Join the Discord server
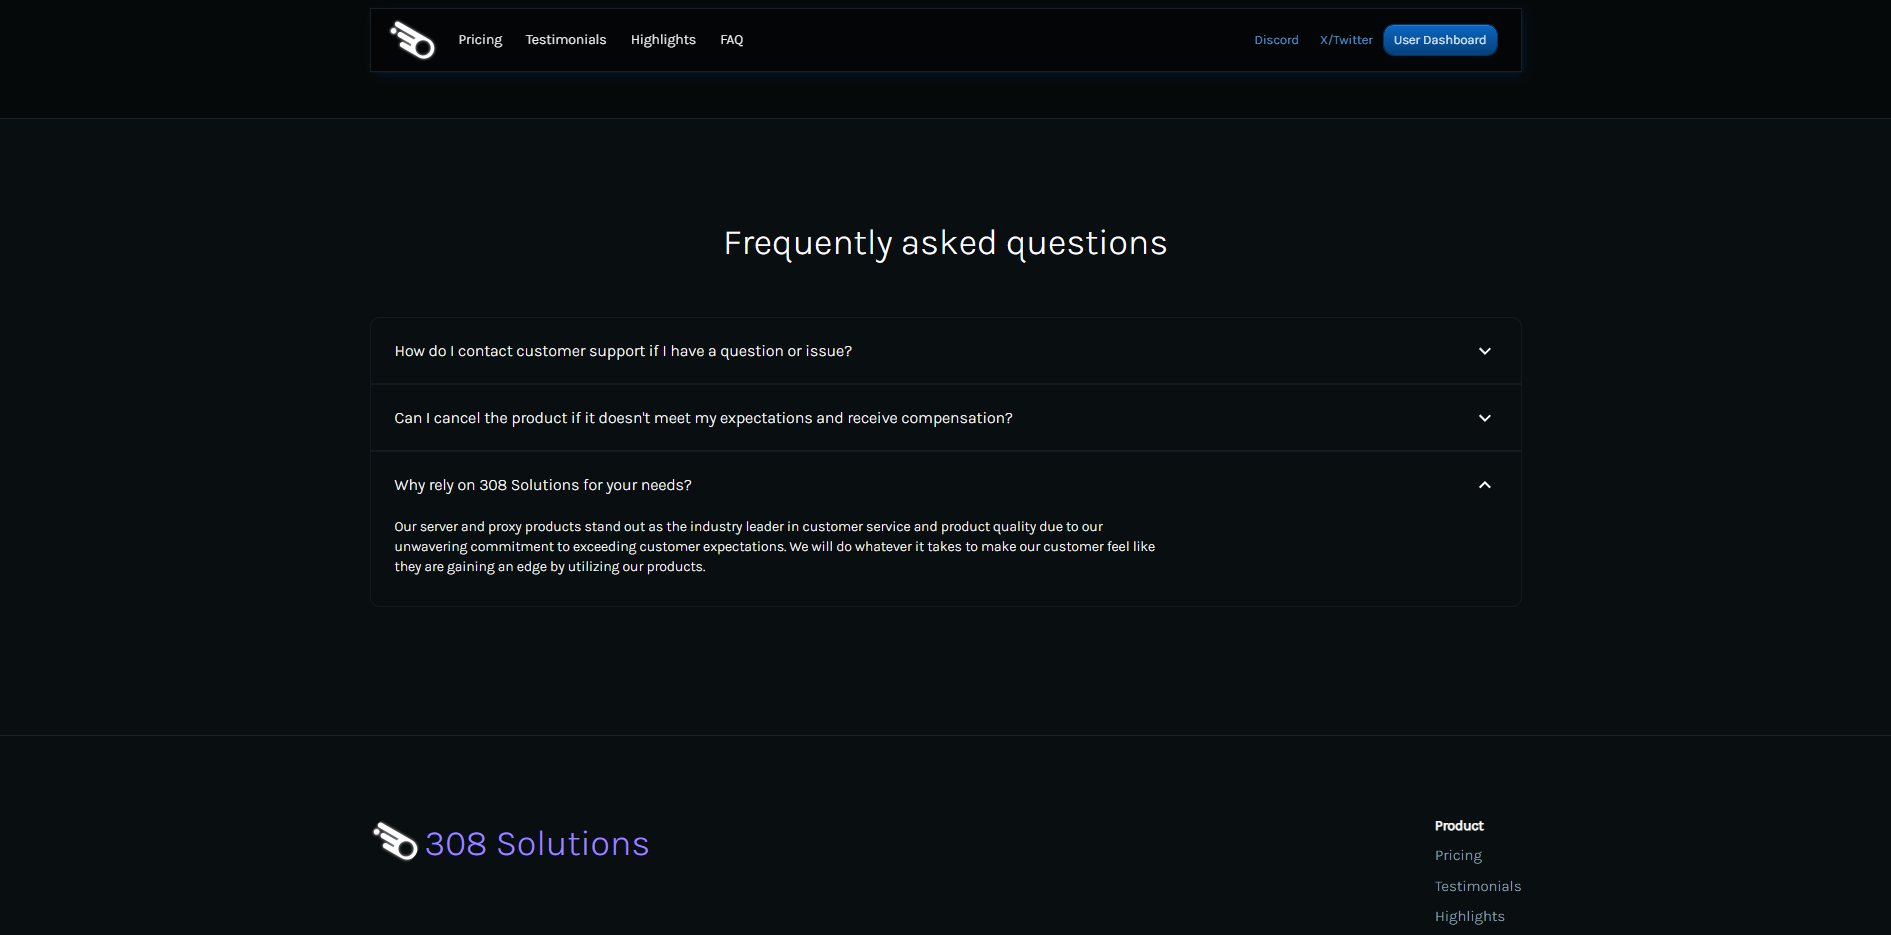Image resolution: width=1891 pixels, height=935 pixels. tap(1276, 40)
